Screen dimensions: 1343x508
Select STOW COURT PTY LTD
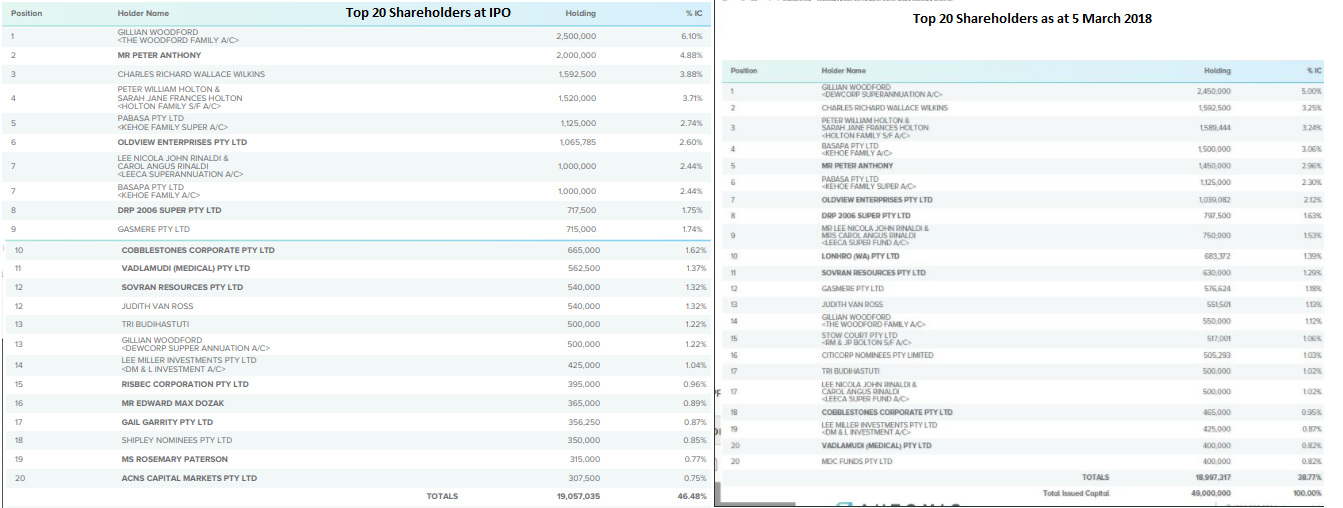867,339
